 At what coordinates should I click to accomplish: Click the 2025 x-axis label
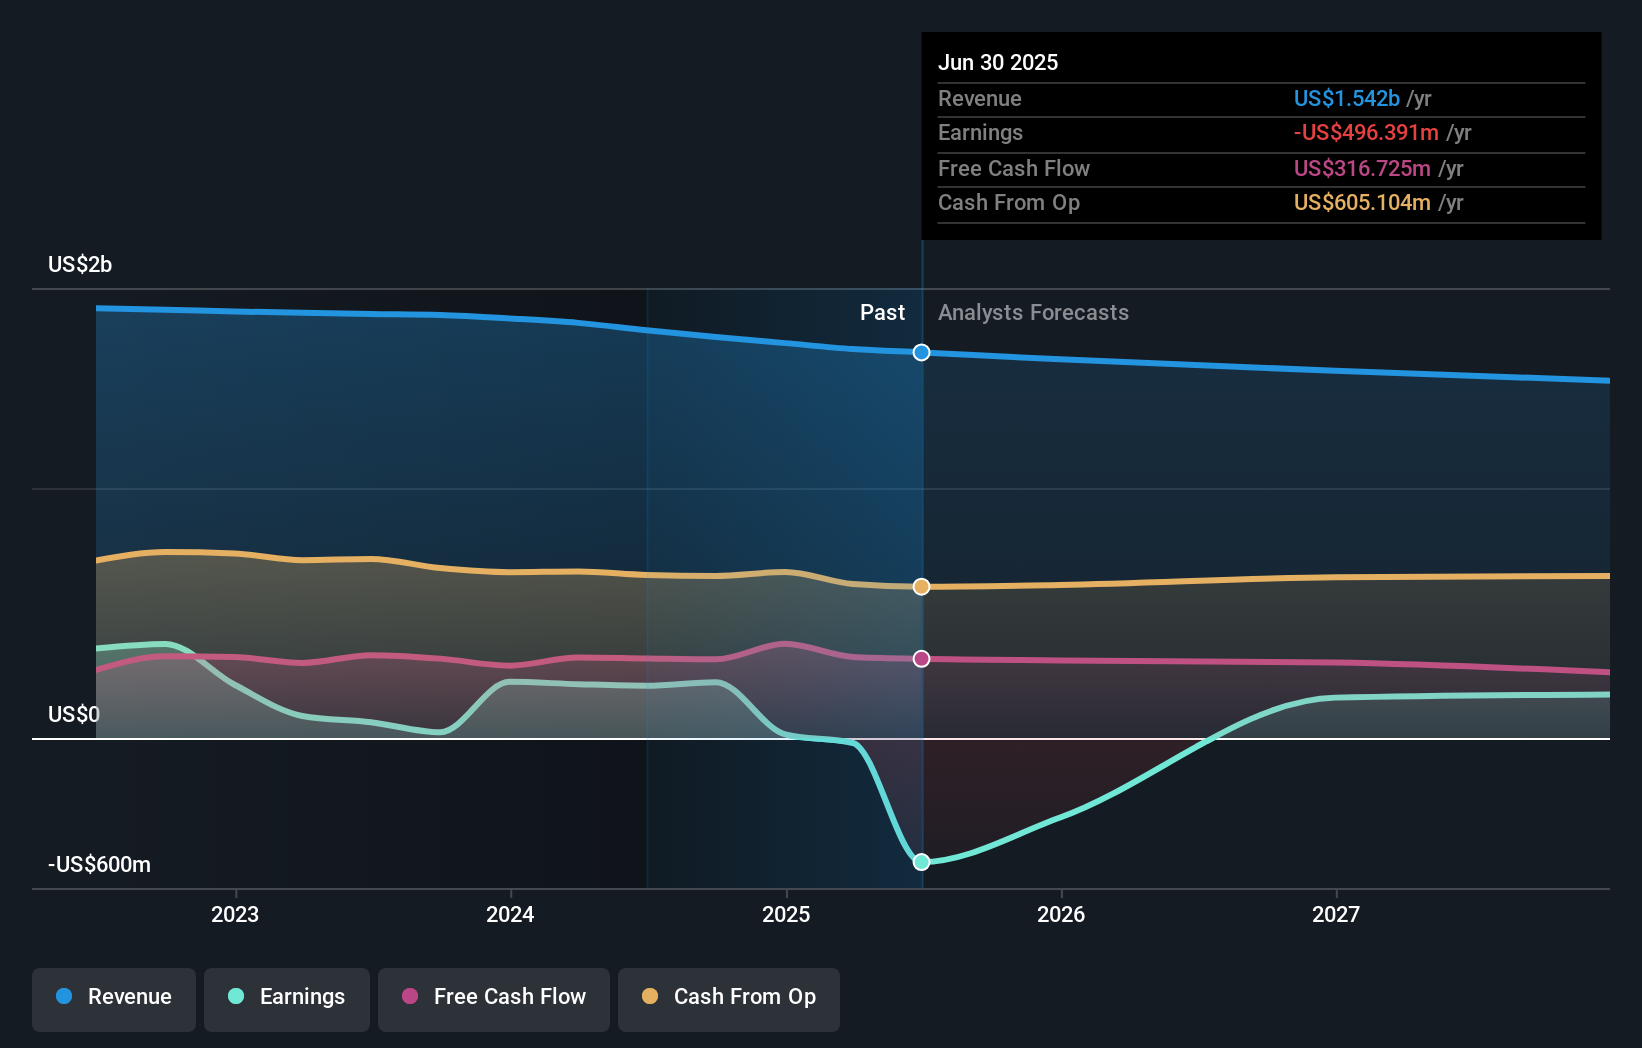click(x=786, y=915)
